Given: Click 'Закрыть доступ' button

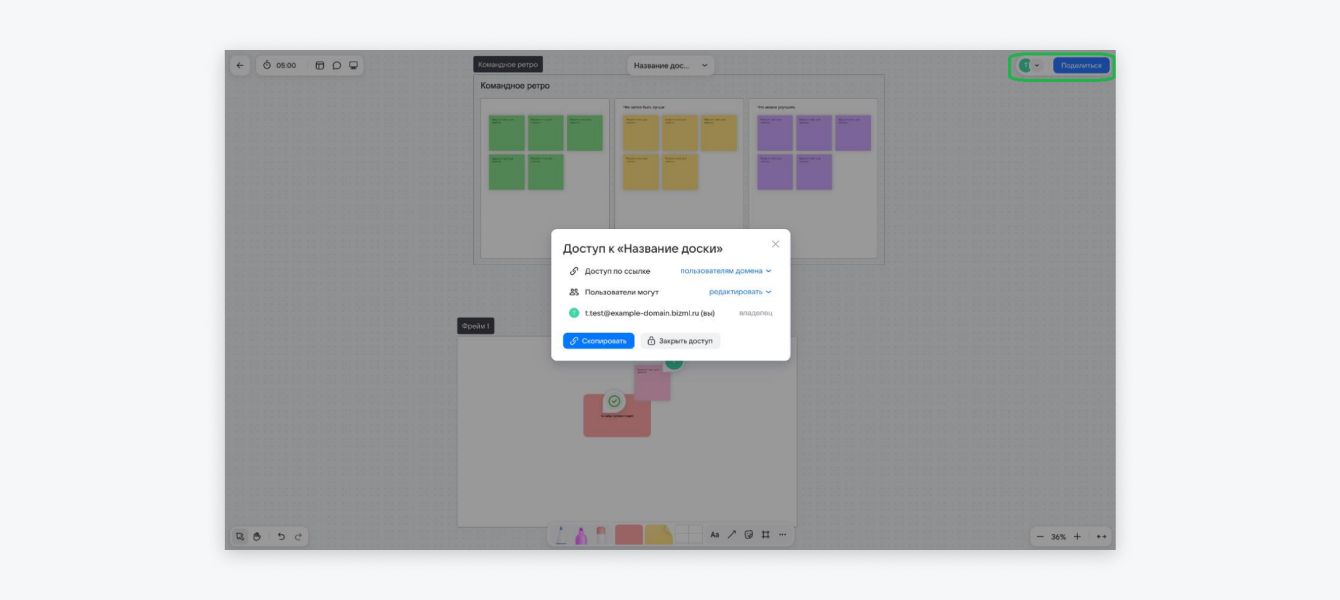Looking at the screenshot, I should 680,341.
